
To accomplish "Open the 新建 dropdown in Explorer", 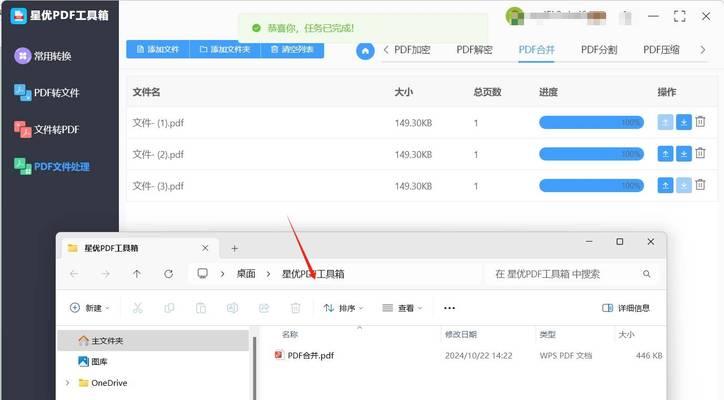I will [90, 308].
